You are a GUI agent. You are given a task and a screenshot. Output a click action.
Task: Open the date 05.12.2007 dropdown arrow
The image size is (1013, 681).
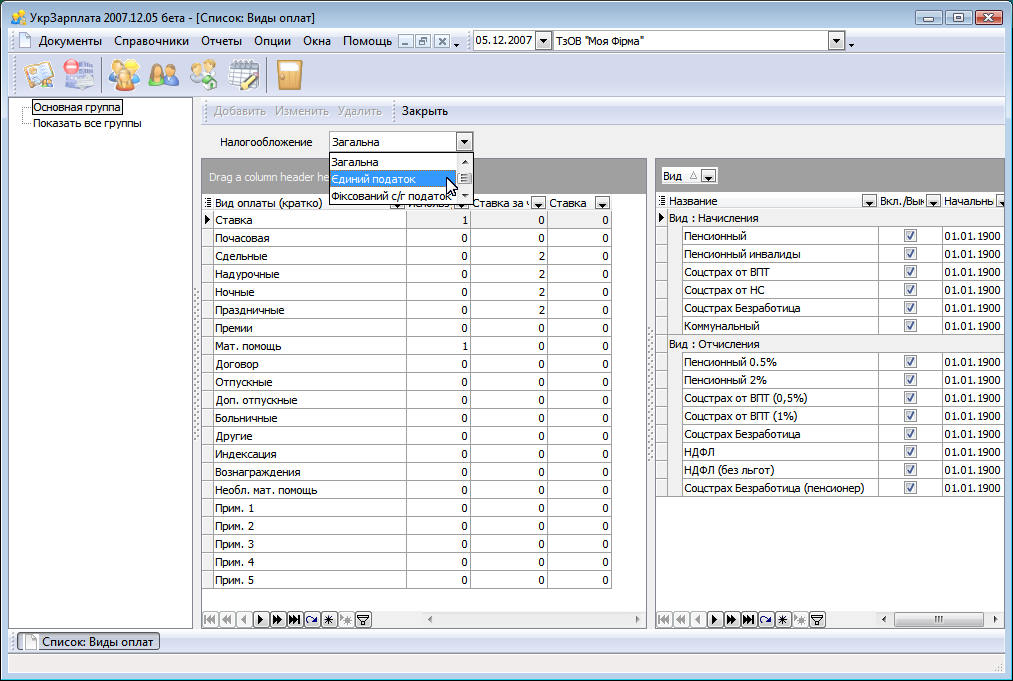[543, 41]
